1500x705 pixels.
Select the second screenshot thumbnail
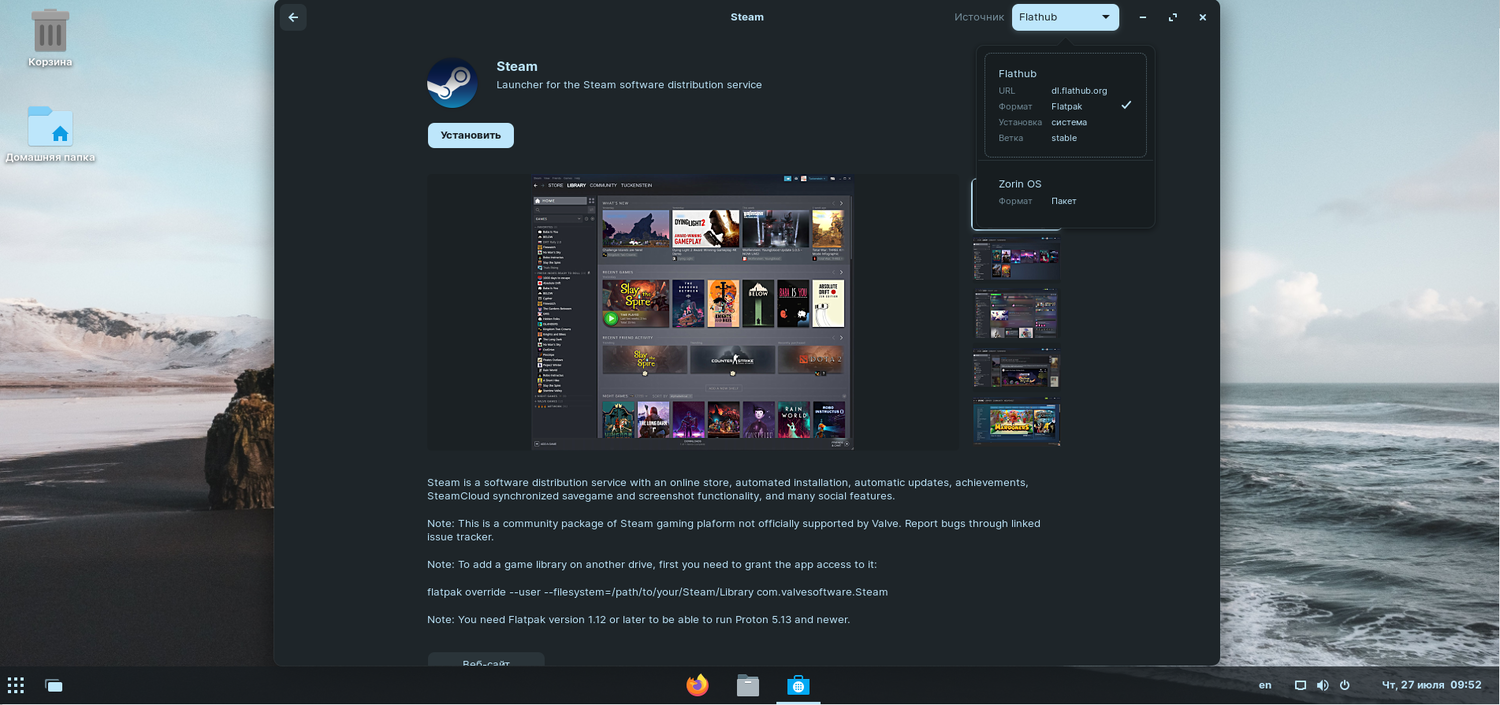pyautogui.click(x=1016, y=260)
